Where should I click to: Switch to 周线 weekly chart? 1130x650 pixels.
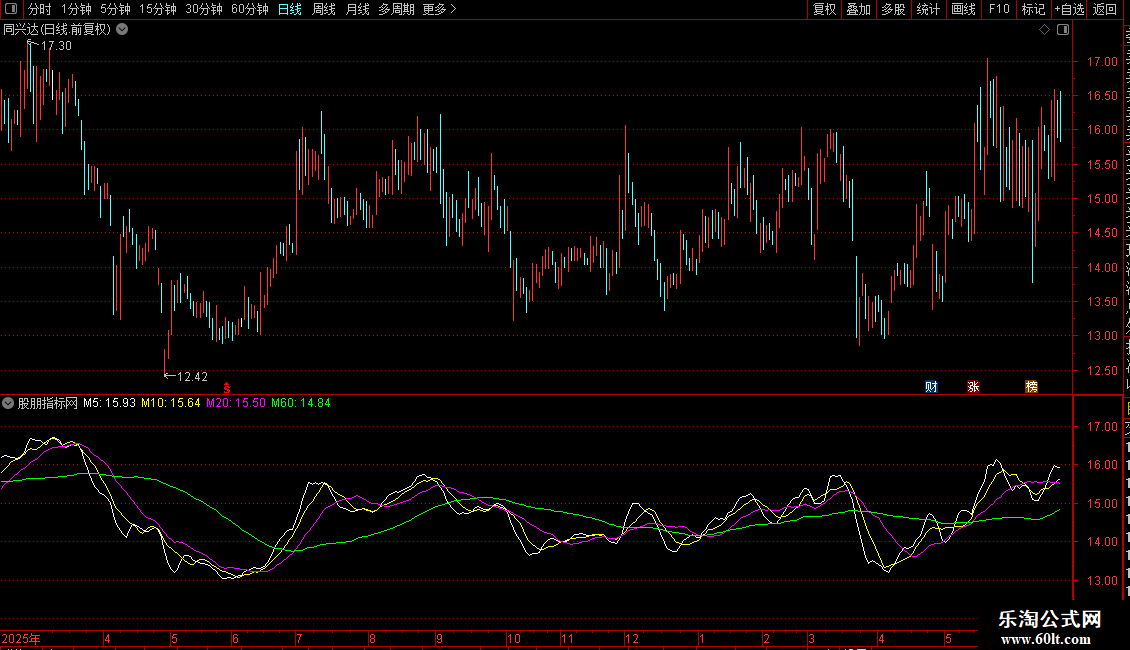324,9
